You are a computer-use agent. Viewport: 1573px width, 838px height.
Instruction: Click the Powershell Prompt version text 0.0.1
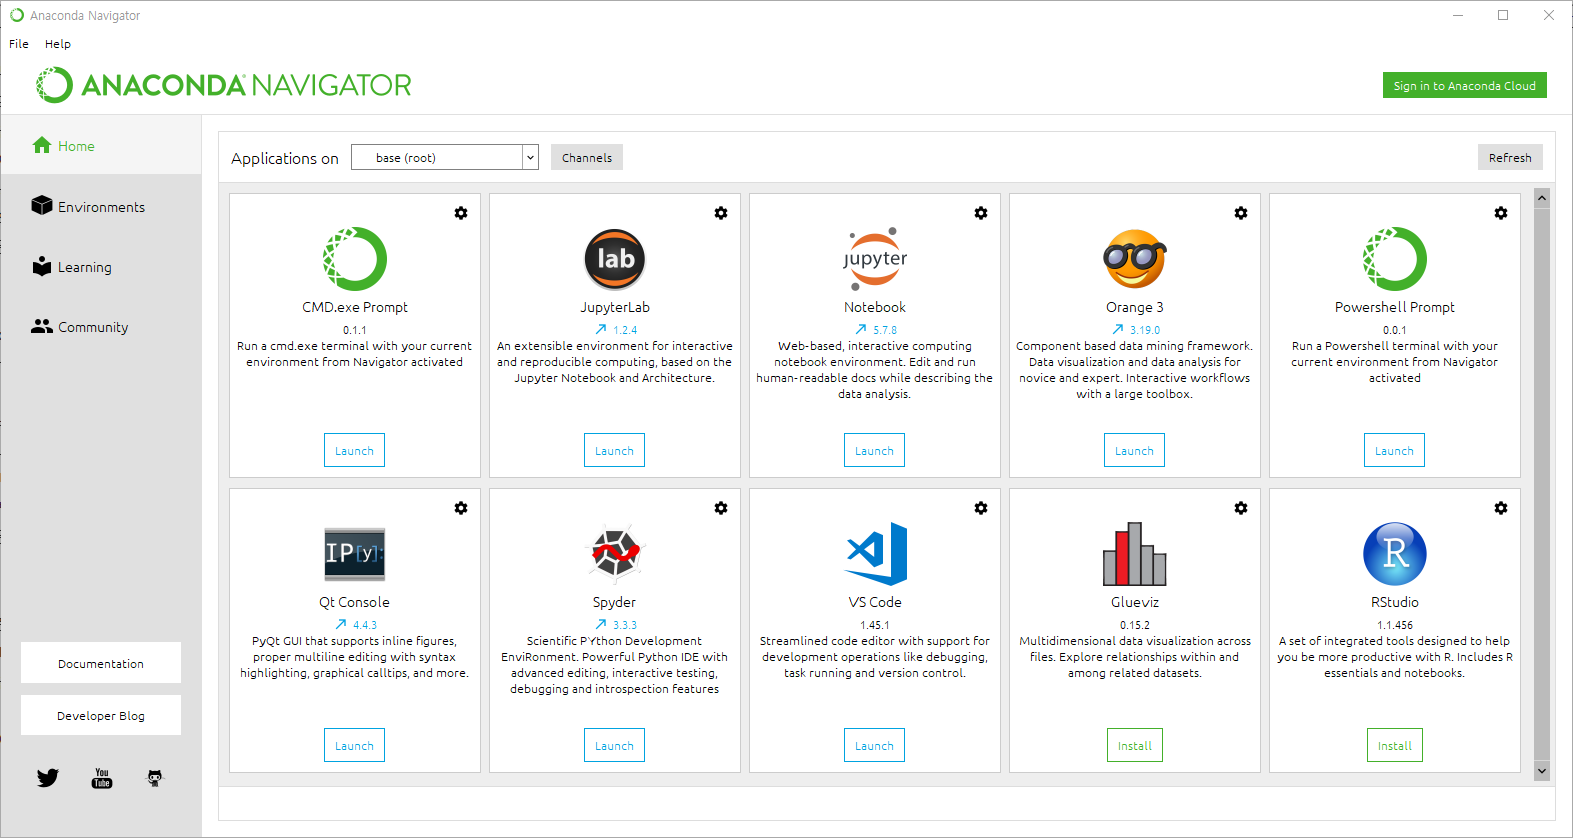coord(1395,330)
